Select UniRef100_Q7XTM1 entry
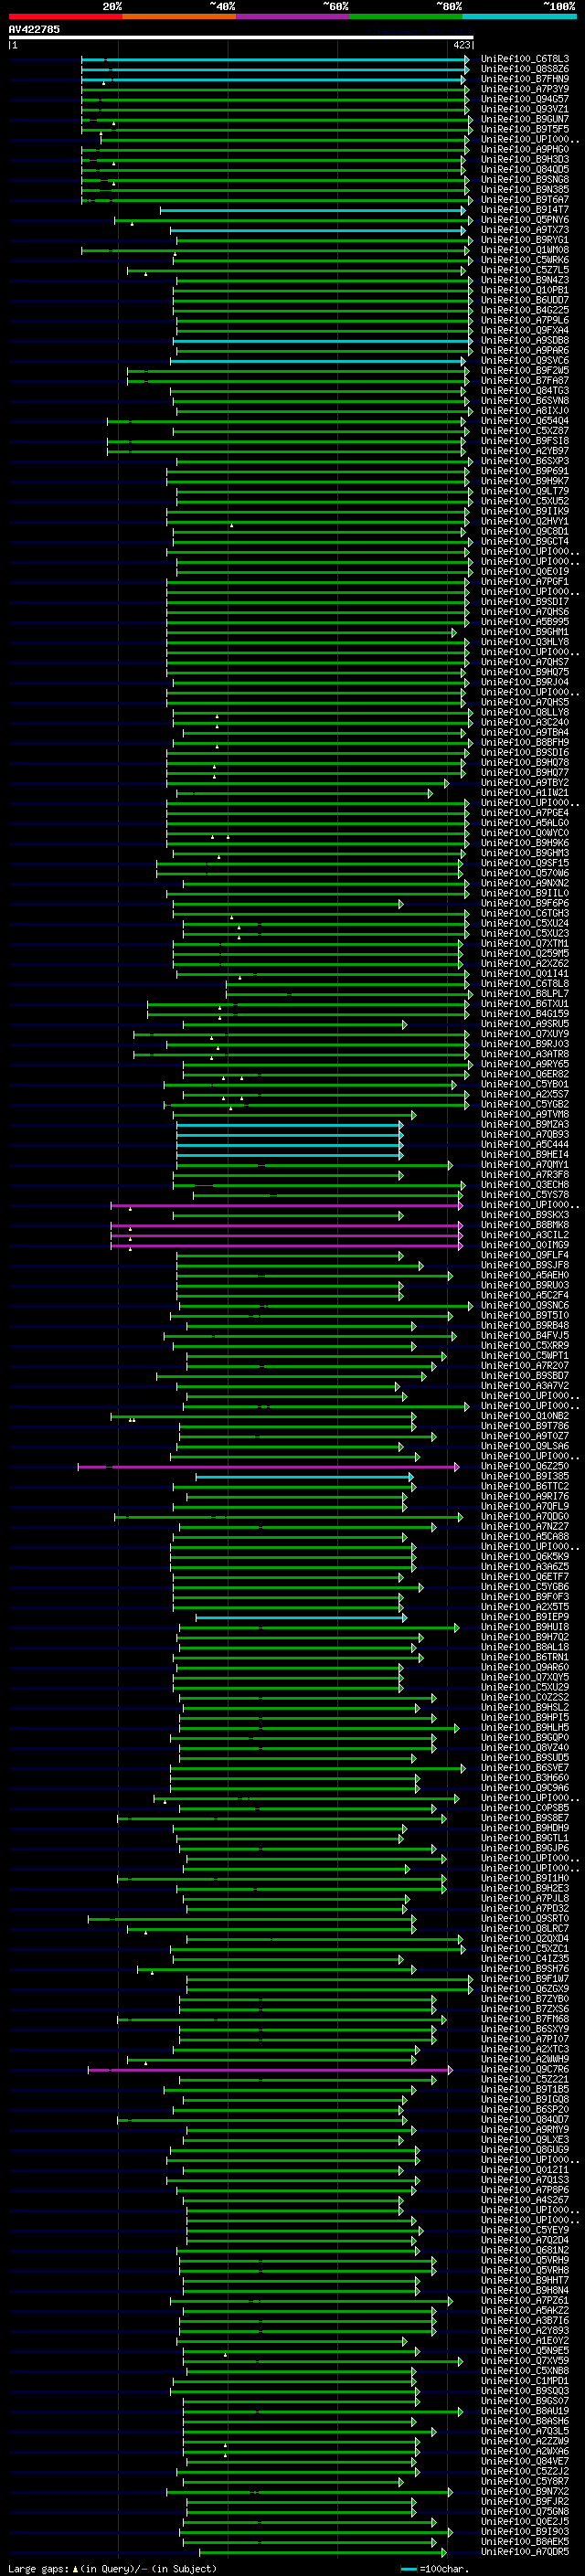 [525, 944]
